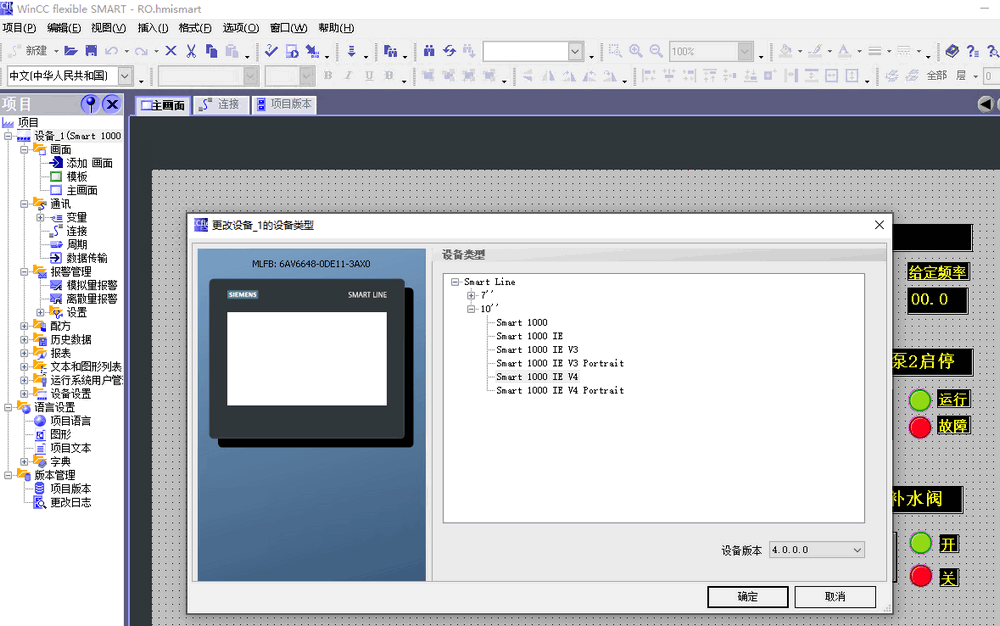
Task: Collapse the Smart Line tree node
Action: click(455, 282)
